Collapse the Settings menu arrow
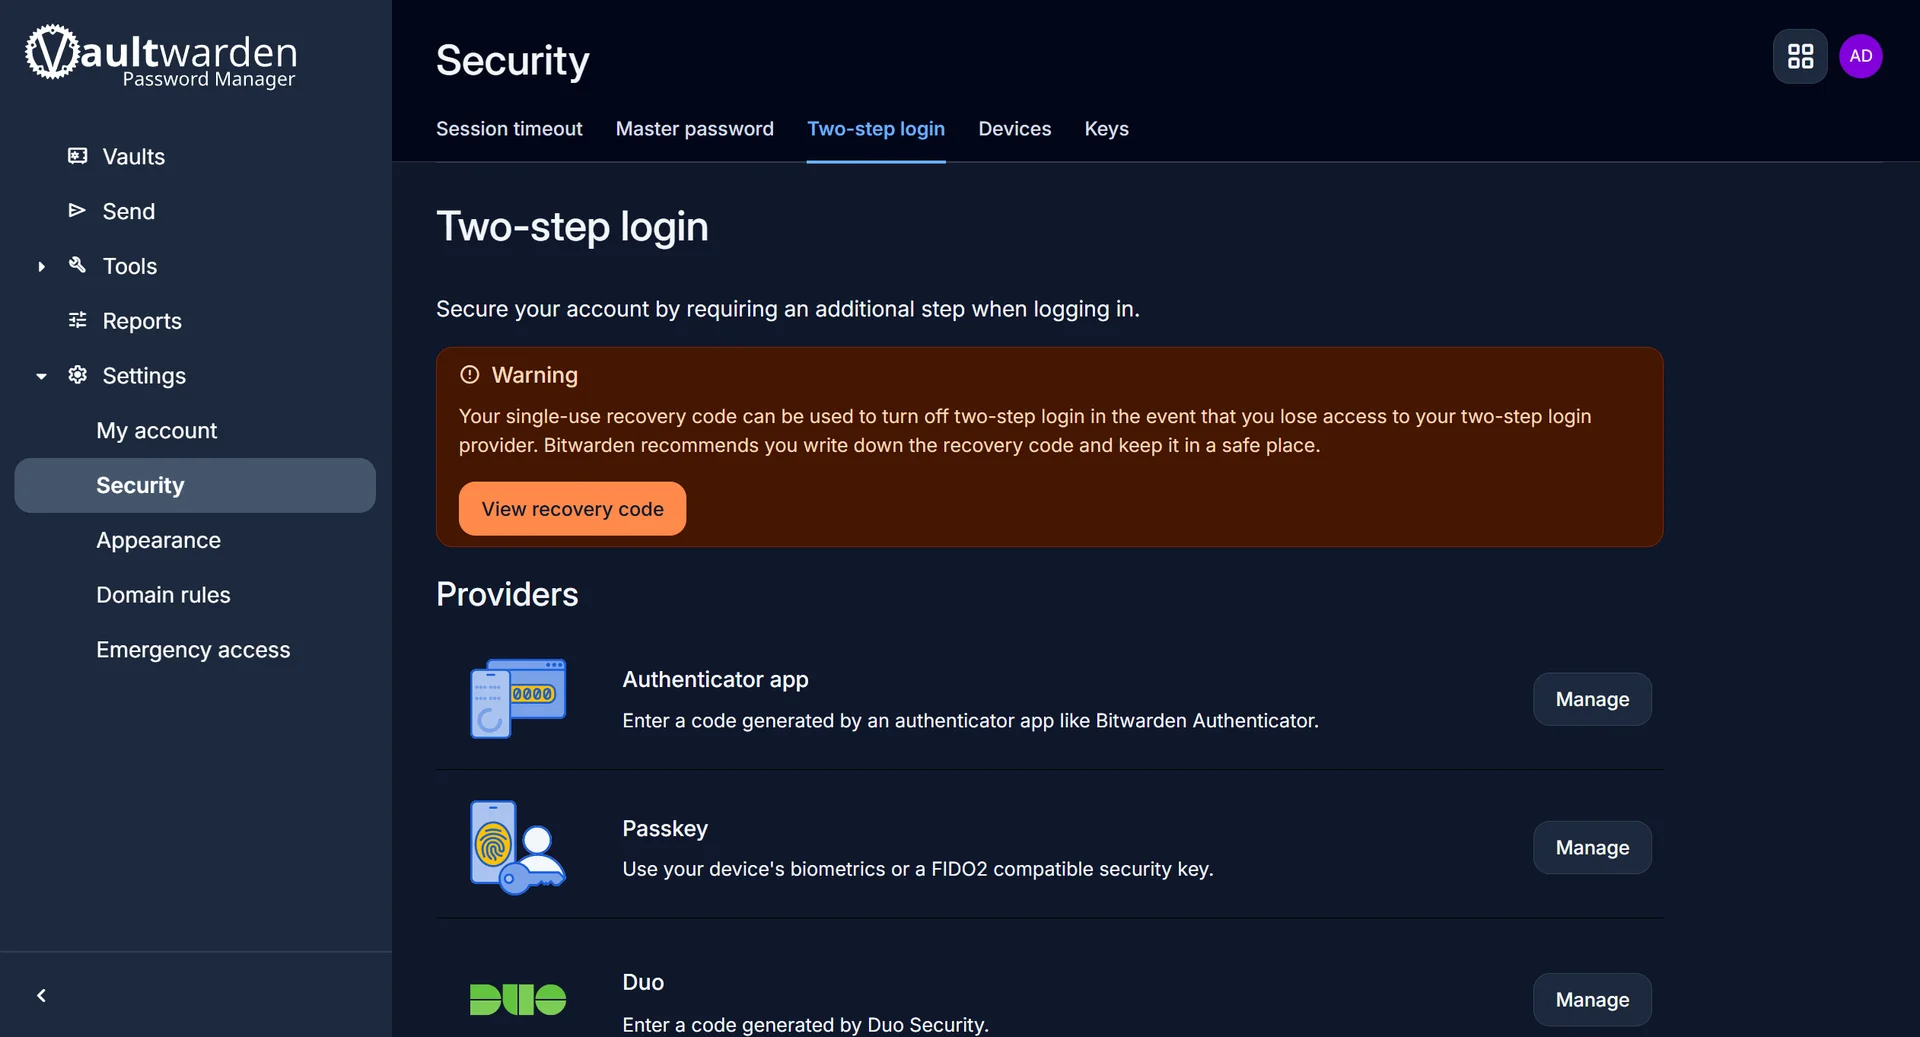The width and height of the screenshot is (1920, 1037). (41, 376)
